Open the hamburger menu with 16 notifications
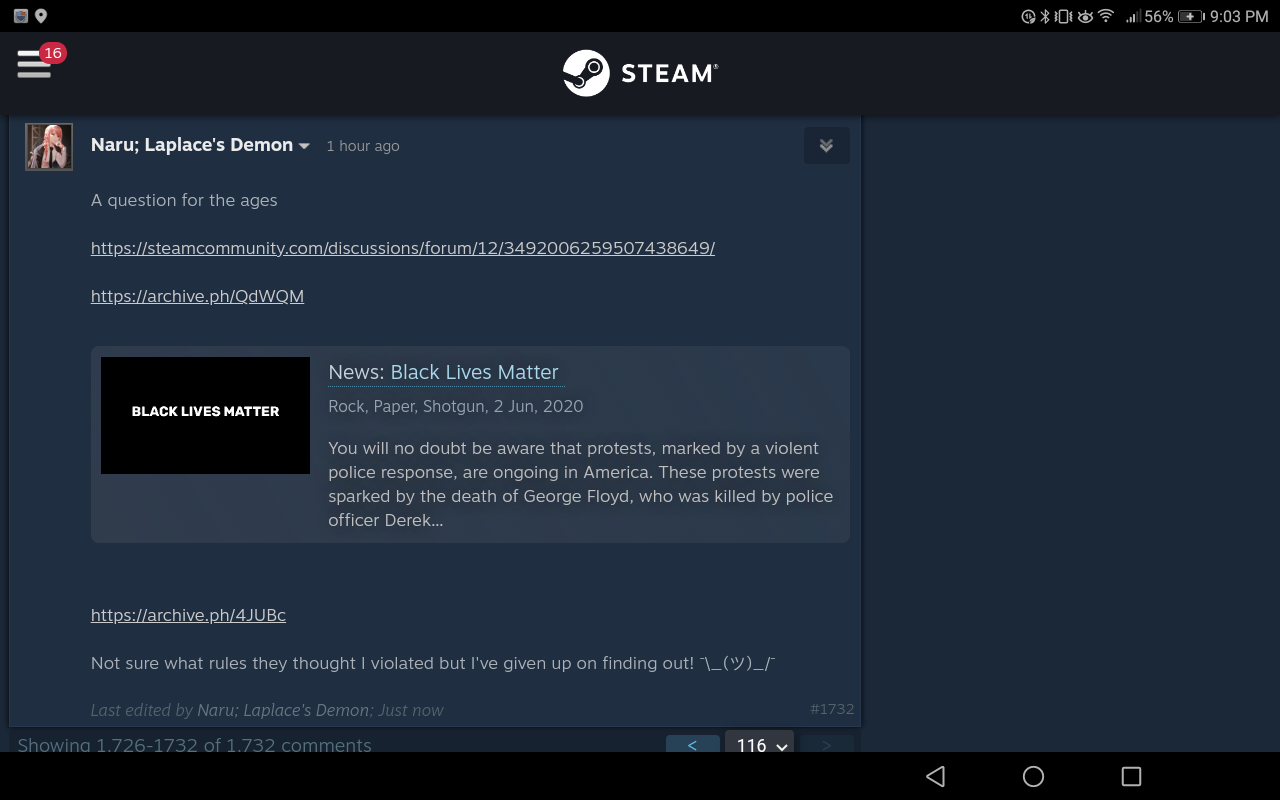The width and height of the screenshot is (1280, 800). (34, 63)
